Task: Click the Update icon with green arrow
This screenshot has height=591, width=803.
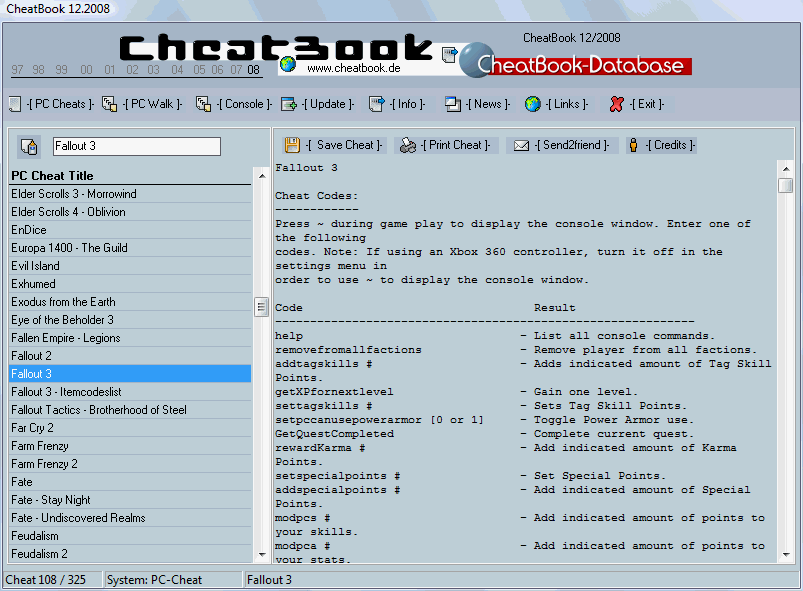Action: click(x=289, y=104)
